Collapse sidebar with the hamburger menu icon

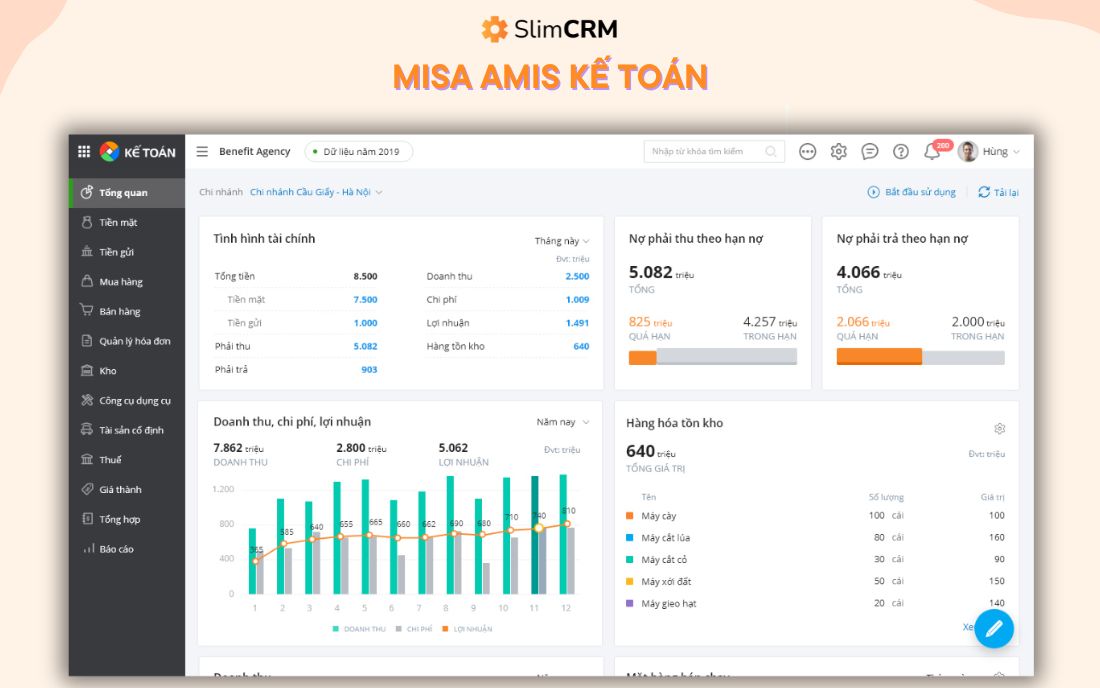click(x=202, y=151)
